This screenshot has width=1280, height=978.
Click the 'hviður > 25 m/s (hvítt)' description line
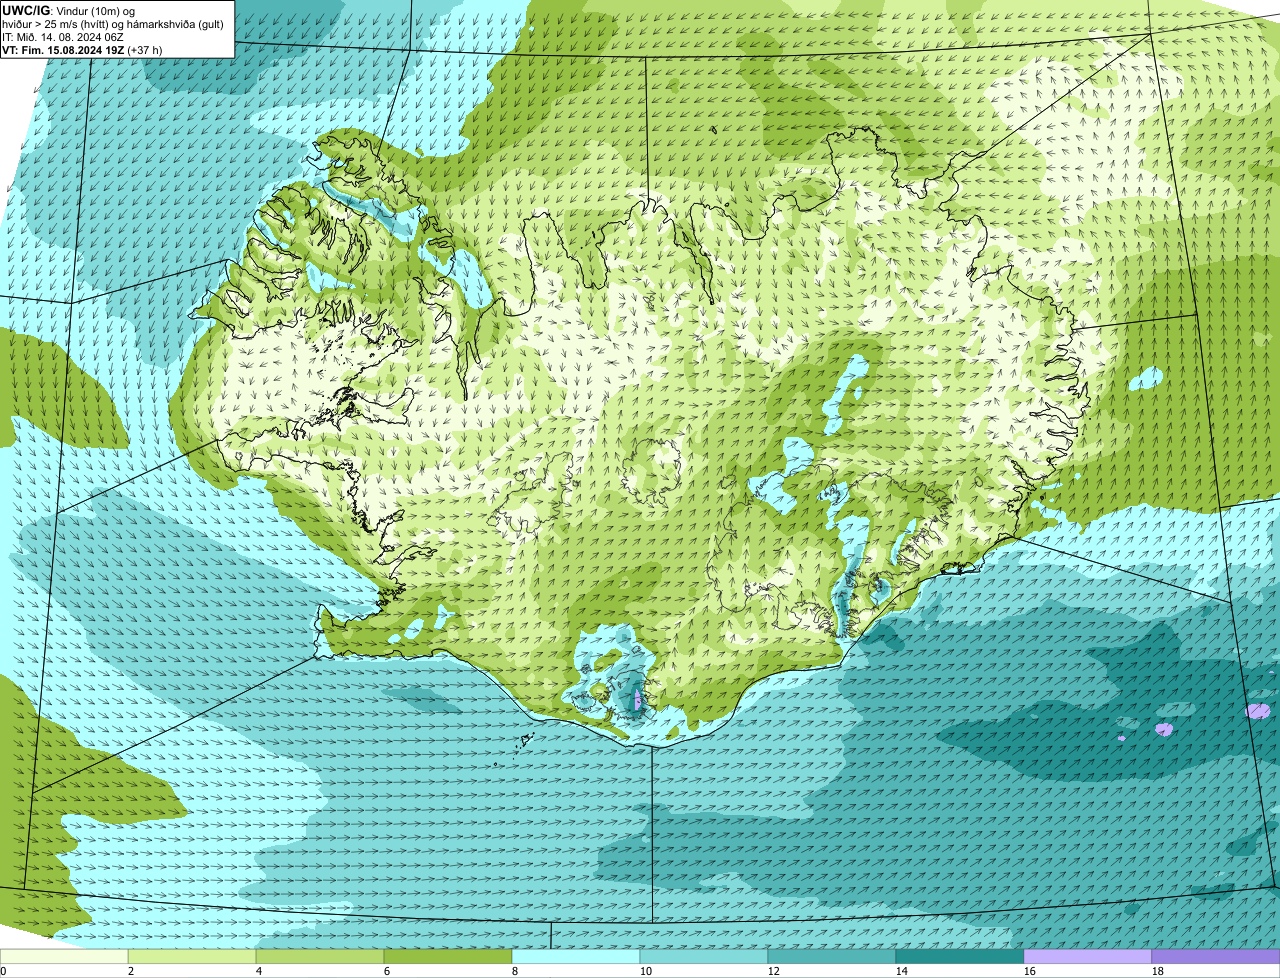pos(115,24)
